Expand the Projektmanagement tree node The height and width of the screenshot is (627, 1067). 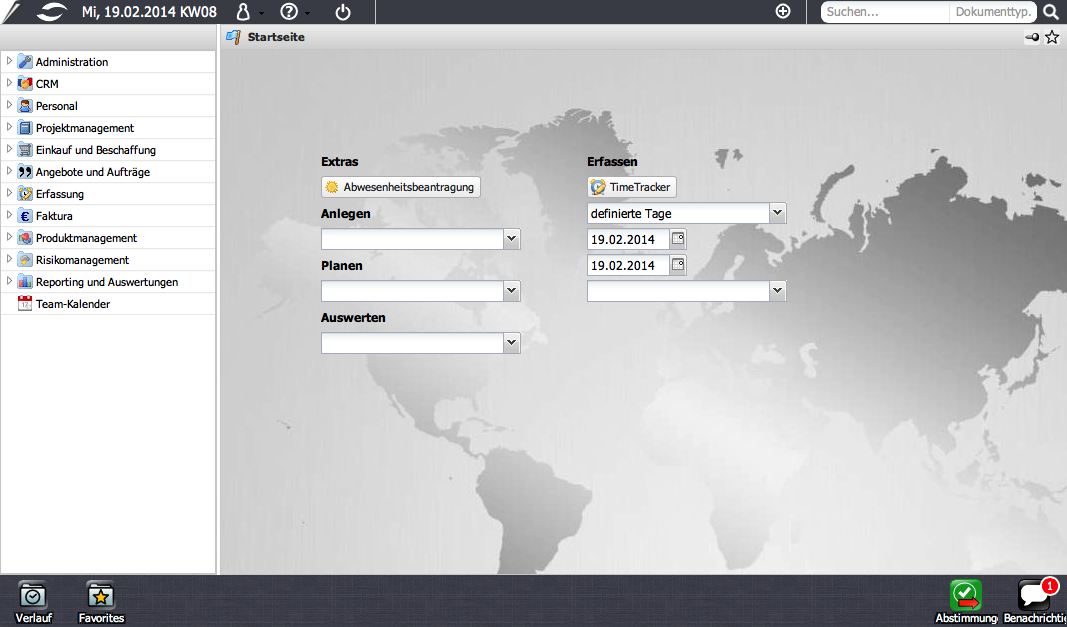pyautogui.click(x=9, y=127)
